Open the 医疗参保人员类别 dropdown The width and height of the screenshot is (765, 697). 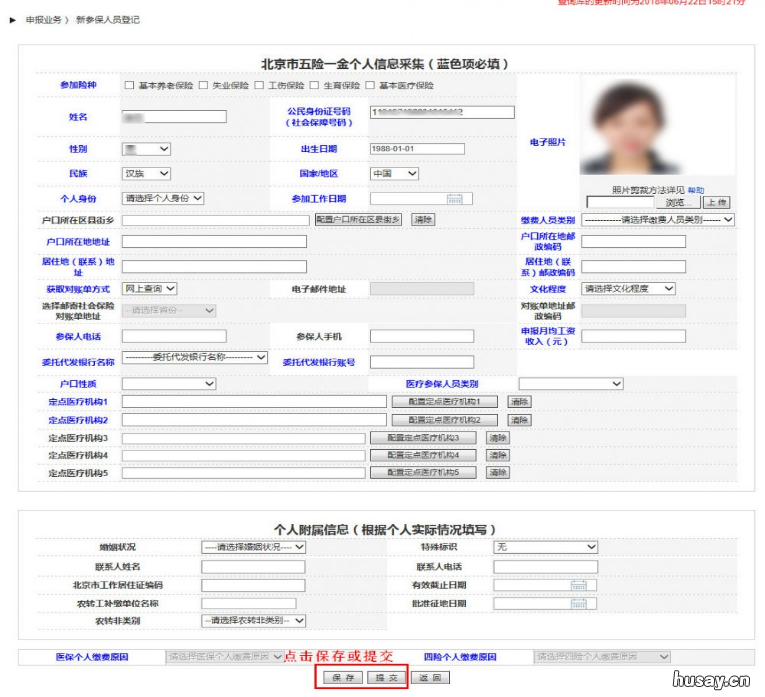[x=571, y=384]
